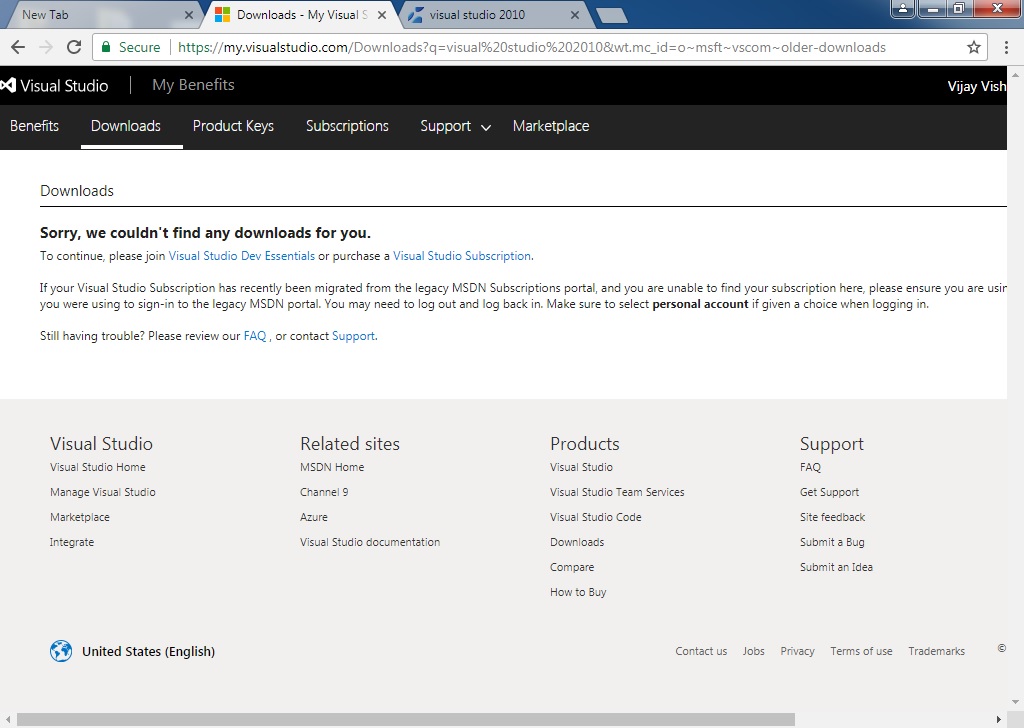Open Chrome three-dot menu

pyautogui.click(x=1006, y=47)
